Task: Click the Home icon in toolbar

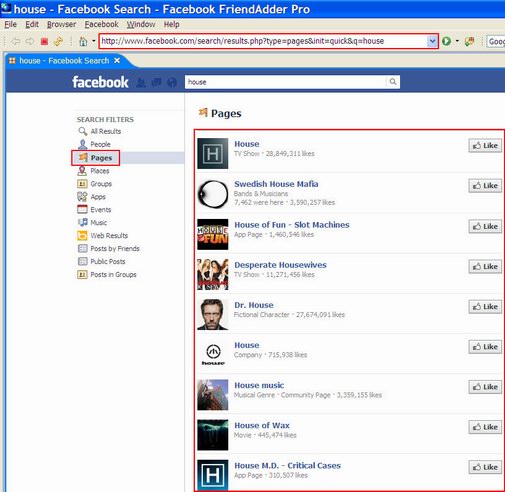Action: (83, 41)
